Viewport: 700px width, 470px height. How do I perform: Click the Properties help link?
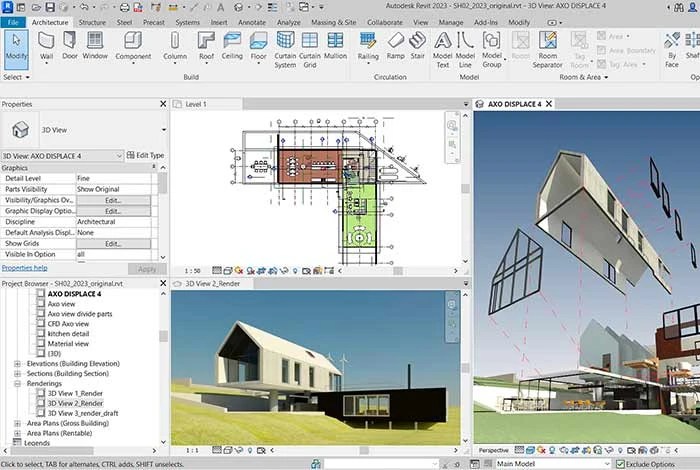24,268
